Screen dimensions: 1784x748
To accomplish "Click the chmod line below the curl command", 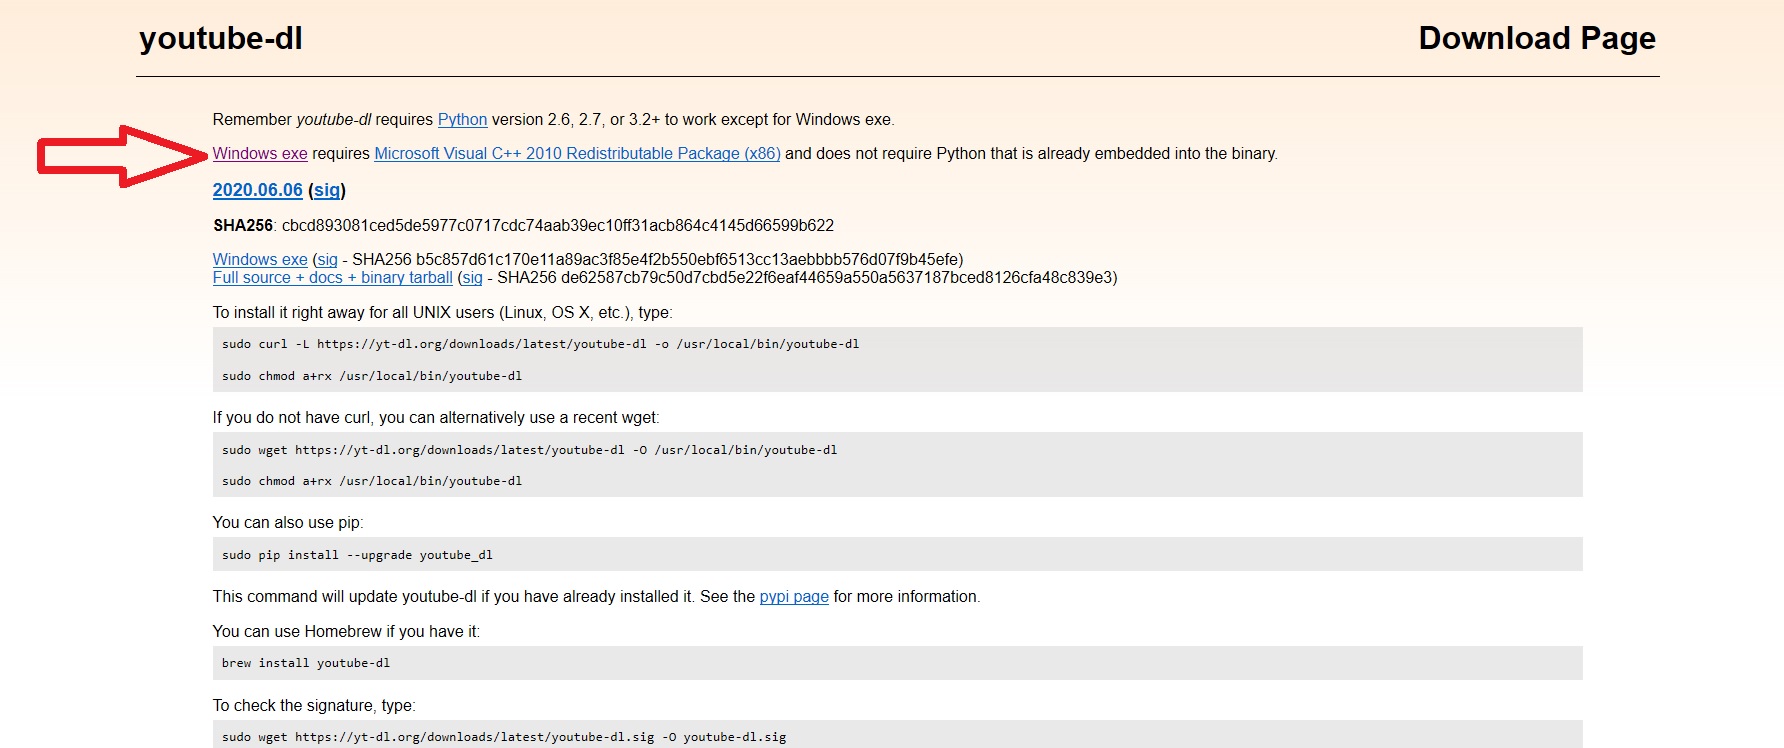I will (x=372, y=376).
